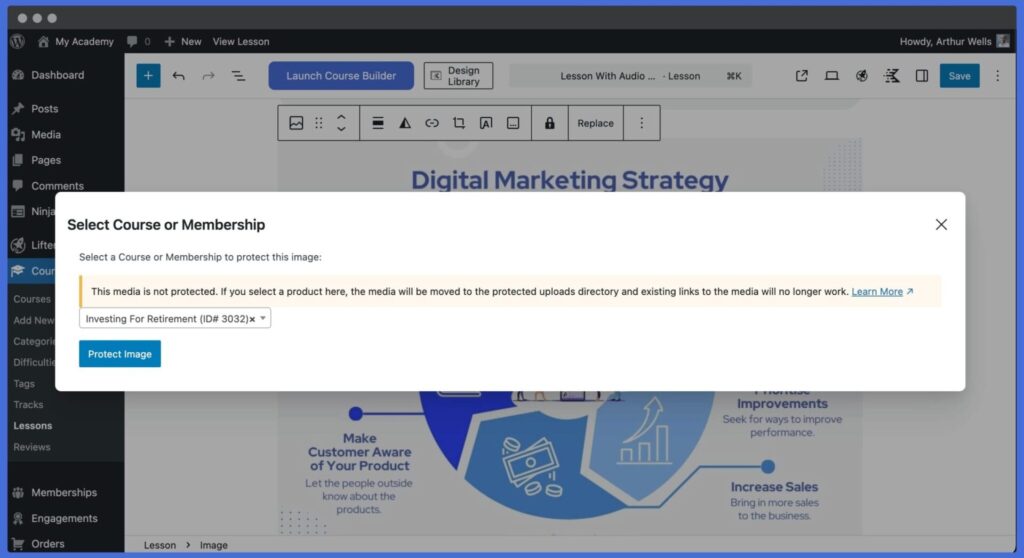The height and width of the screenshot is (558, 1024).
Task: Click the Protect Image button
Action: pos(120,353)
